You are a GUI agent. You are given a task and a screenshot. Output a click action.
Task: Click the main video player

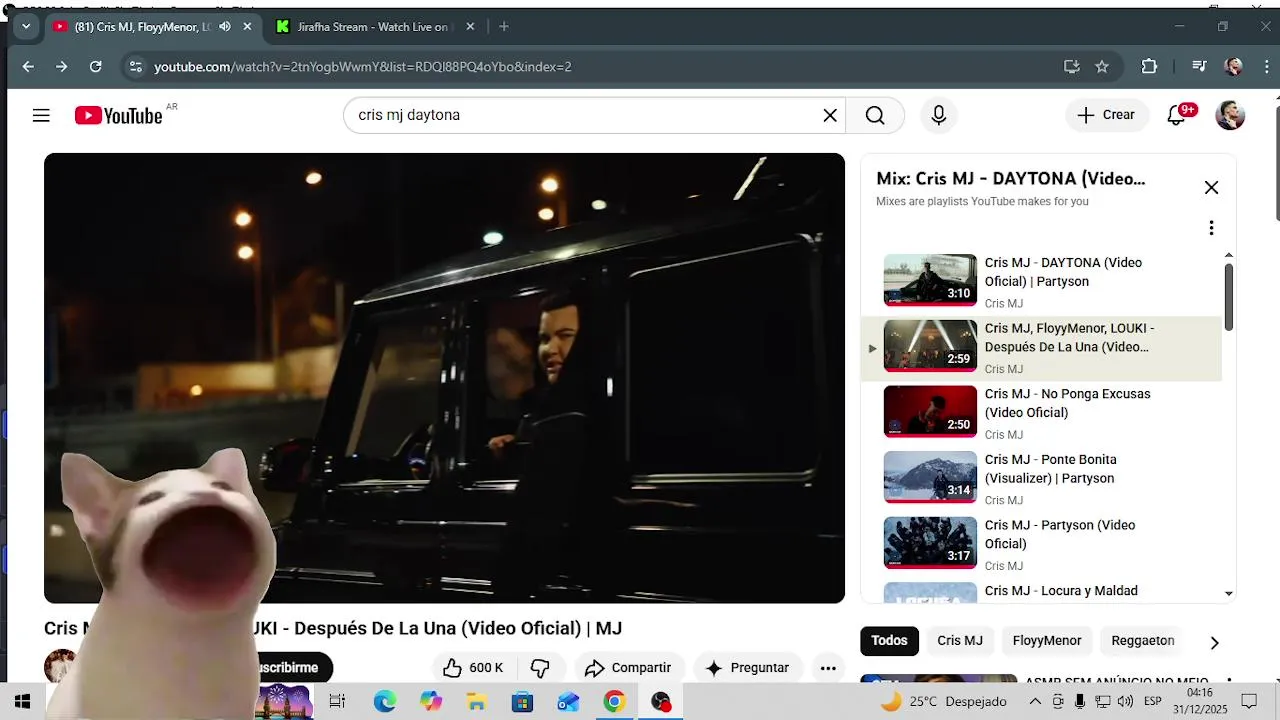point(444,378)
